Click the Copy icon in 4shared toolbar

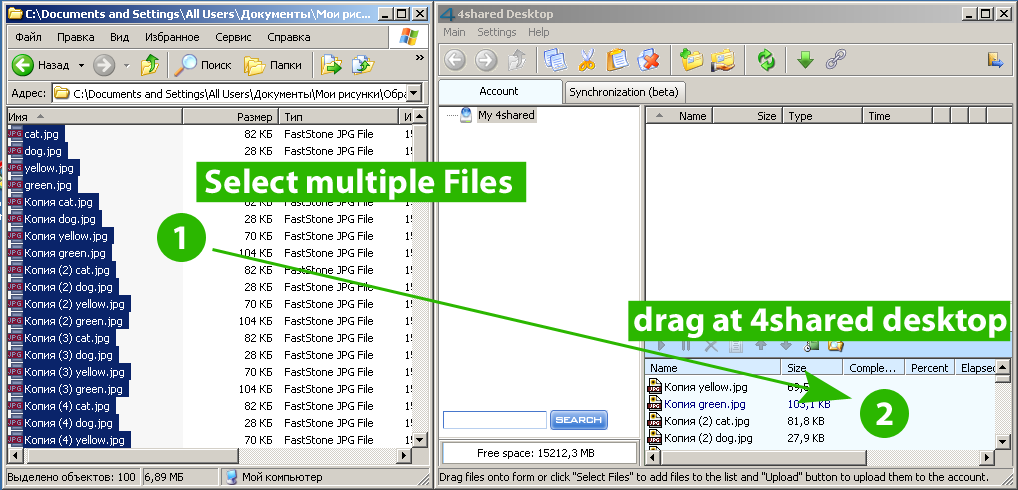[x=555, y=61]
